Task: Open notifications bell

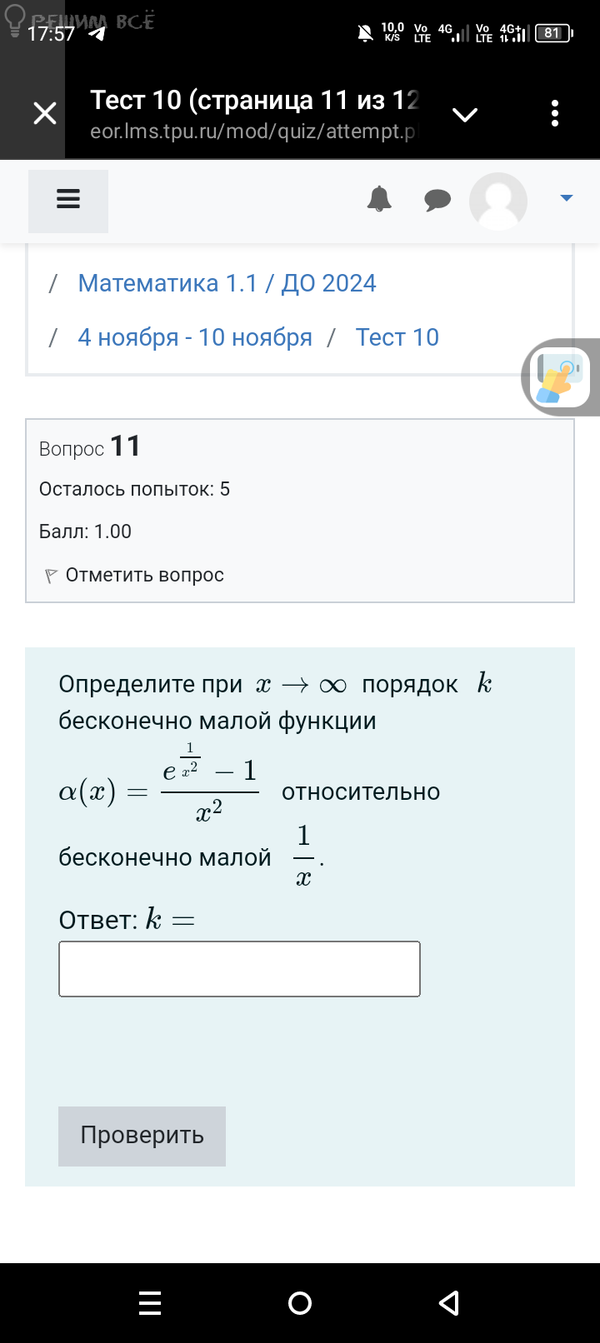Action: 379,200
